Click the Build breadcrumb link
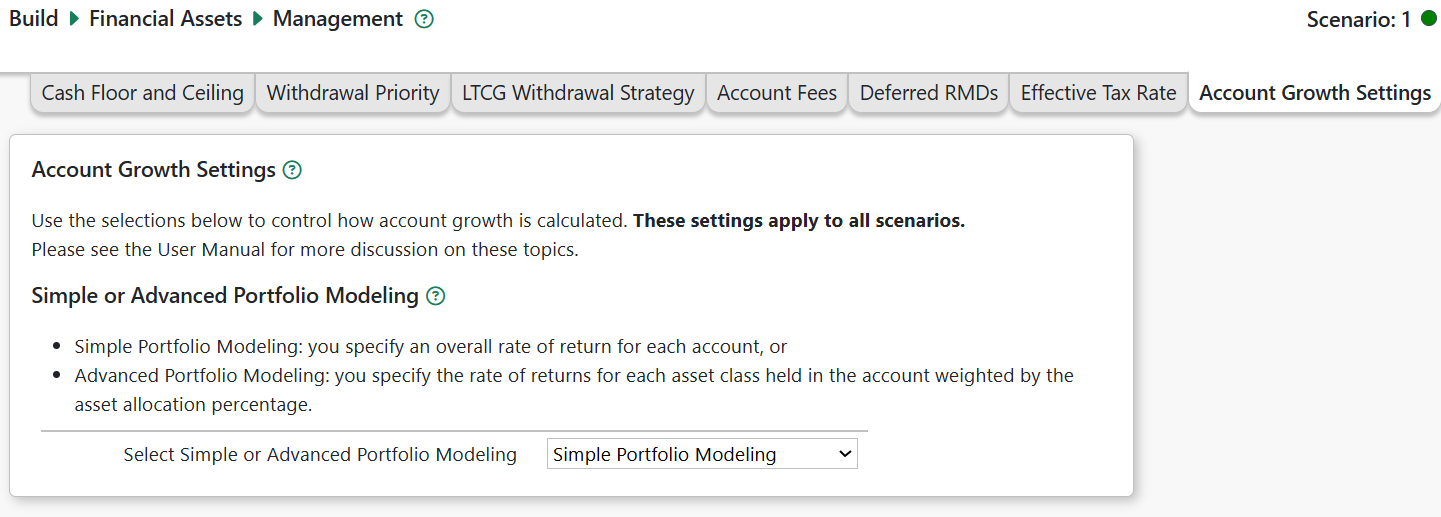1441x517 pixels. click(34, 19)
